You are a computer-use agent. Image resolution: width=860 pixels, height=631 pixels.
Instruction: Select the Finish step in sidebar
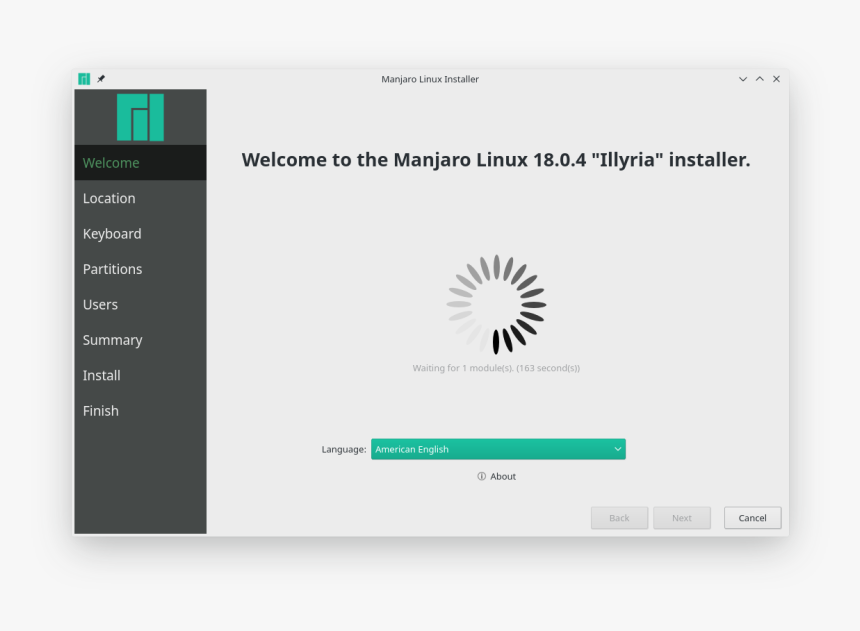[140, 411]
